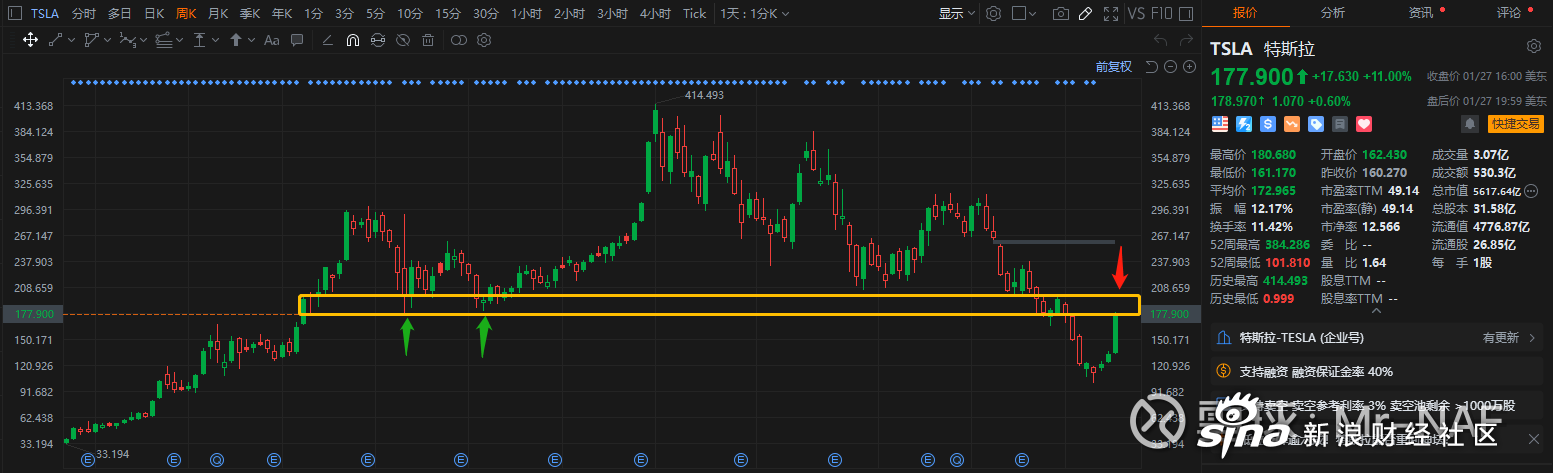
Task: Select the wave pattern drawing tool
Action: [127, 40]
